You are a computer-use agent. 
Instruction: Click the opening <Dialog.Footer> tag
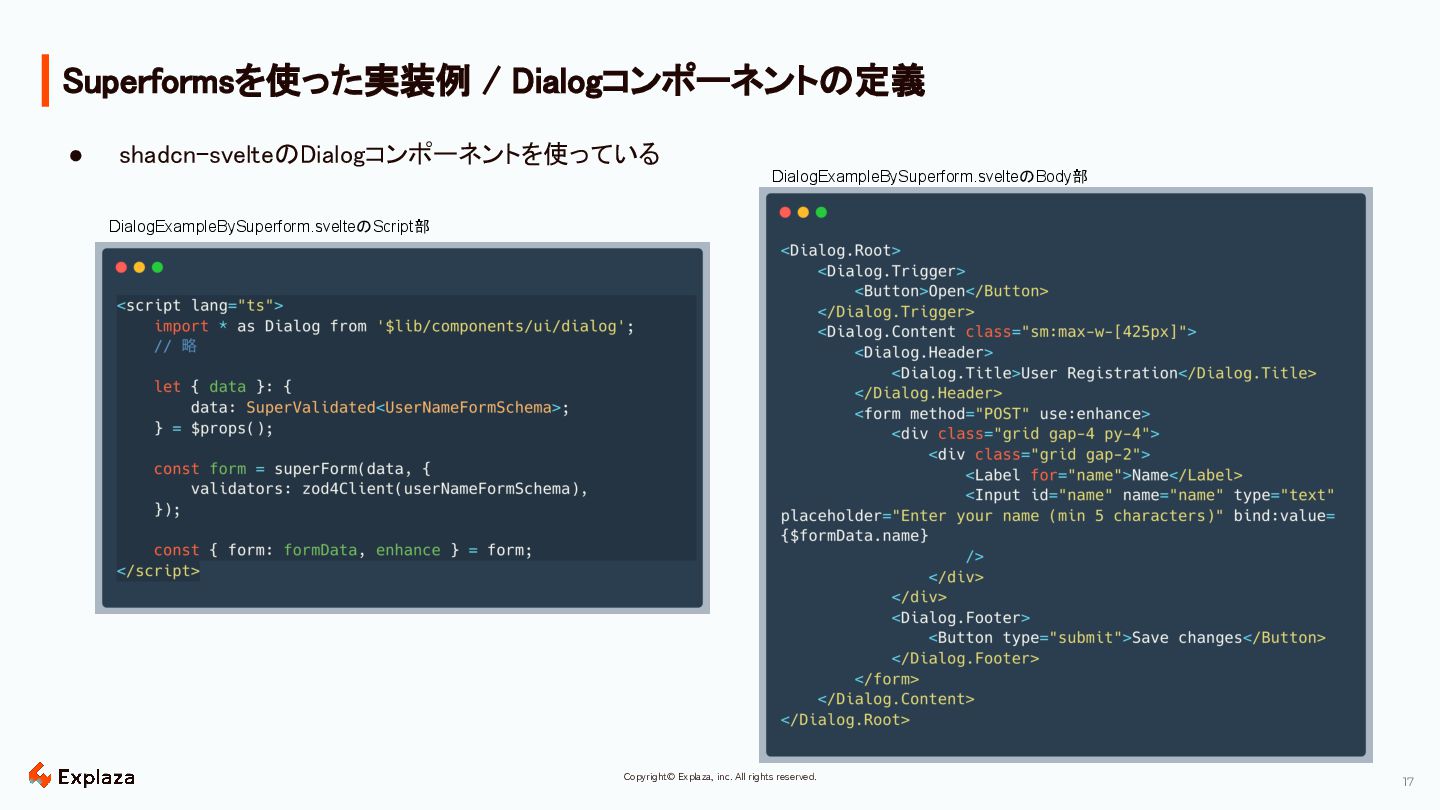pyautogui.click(x=961, y=618)
